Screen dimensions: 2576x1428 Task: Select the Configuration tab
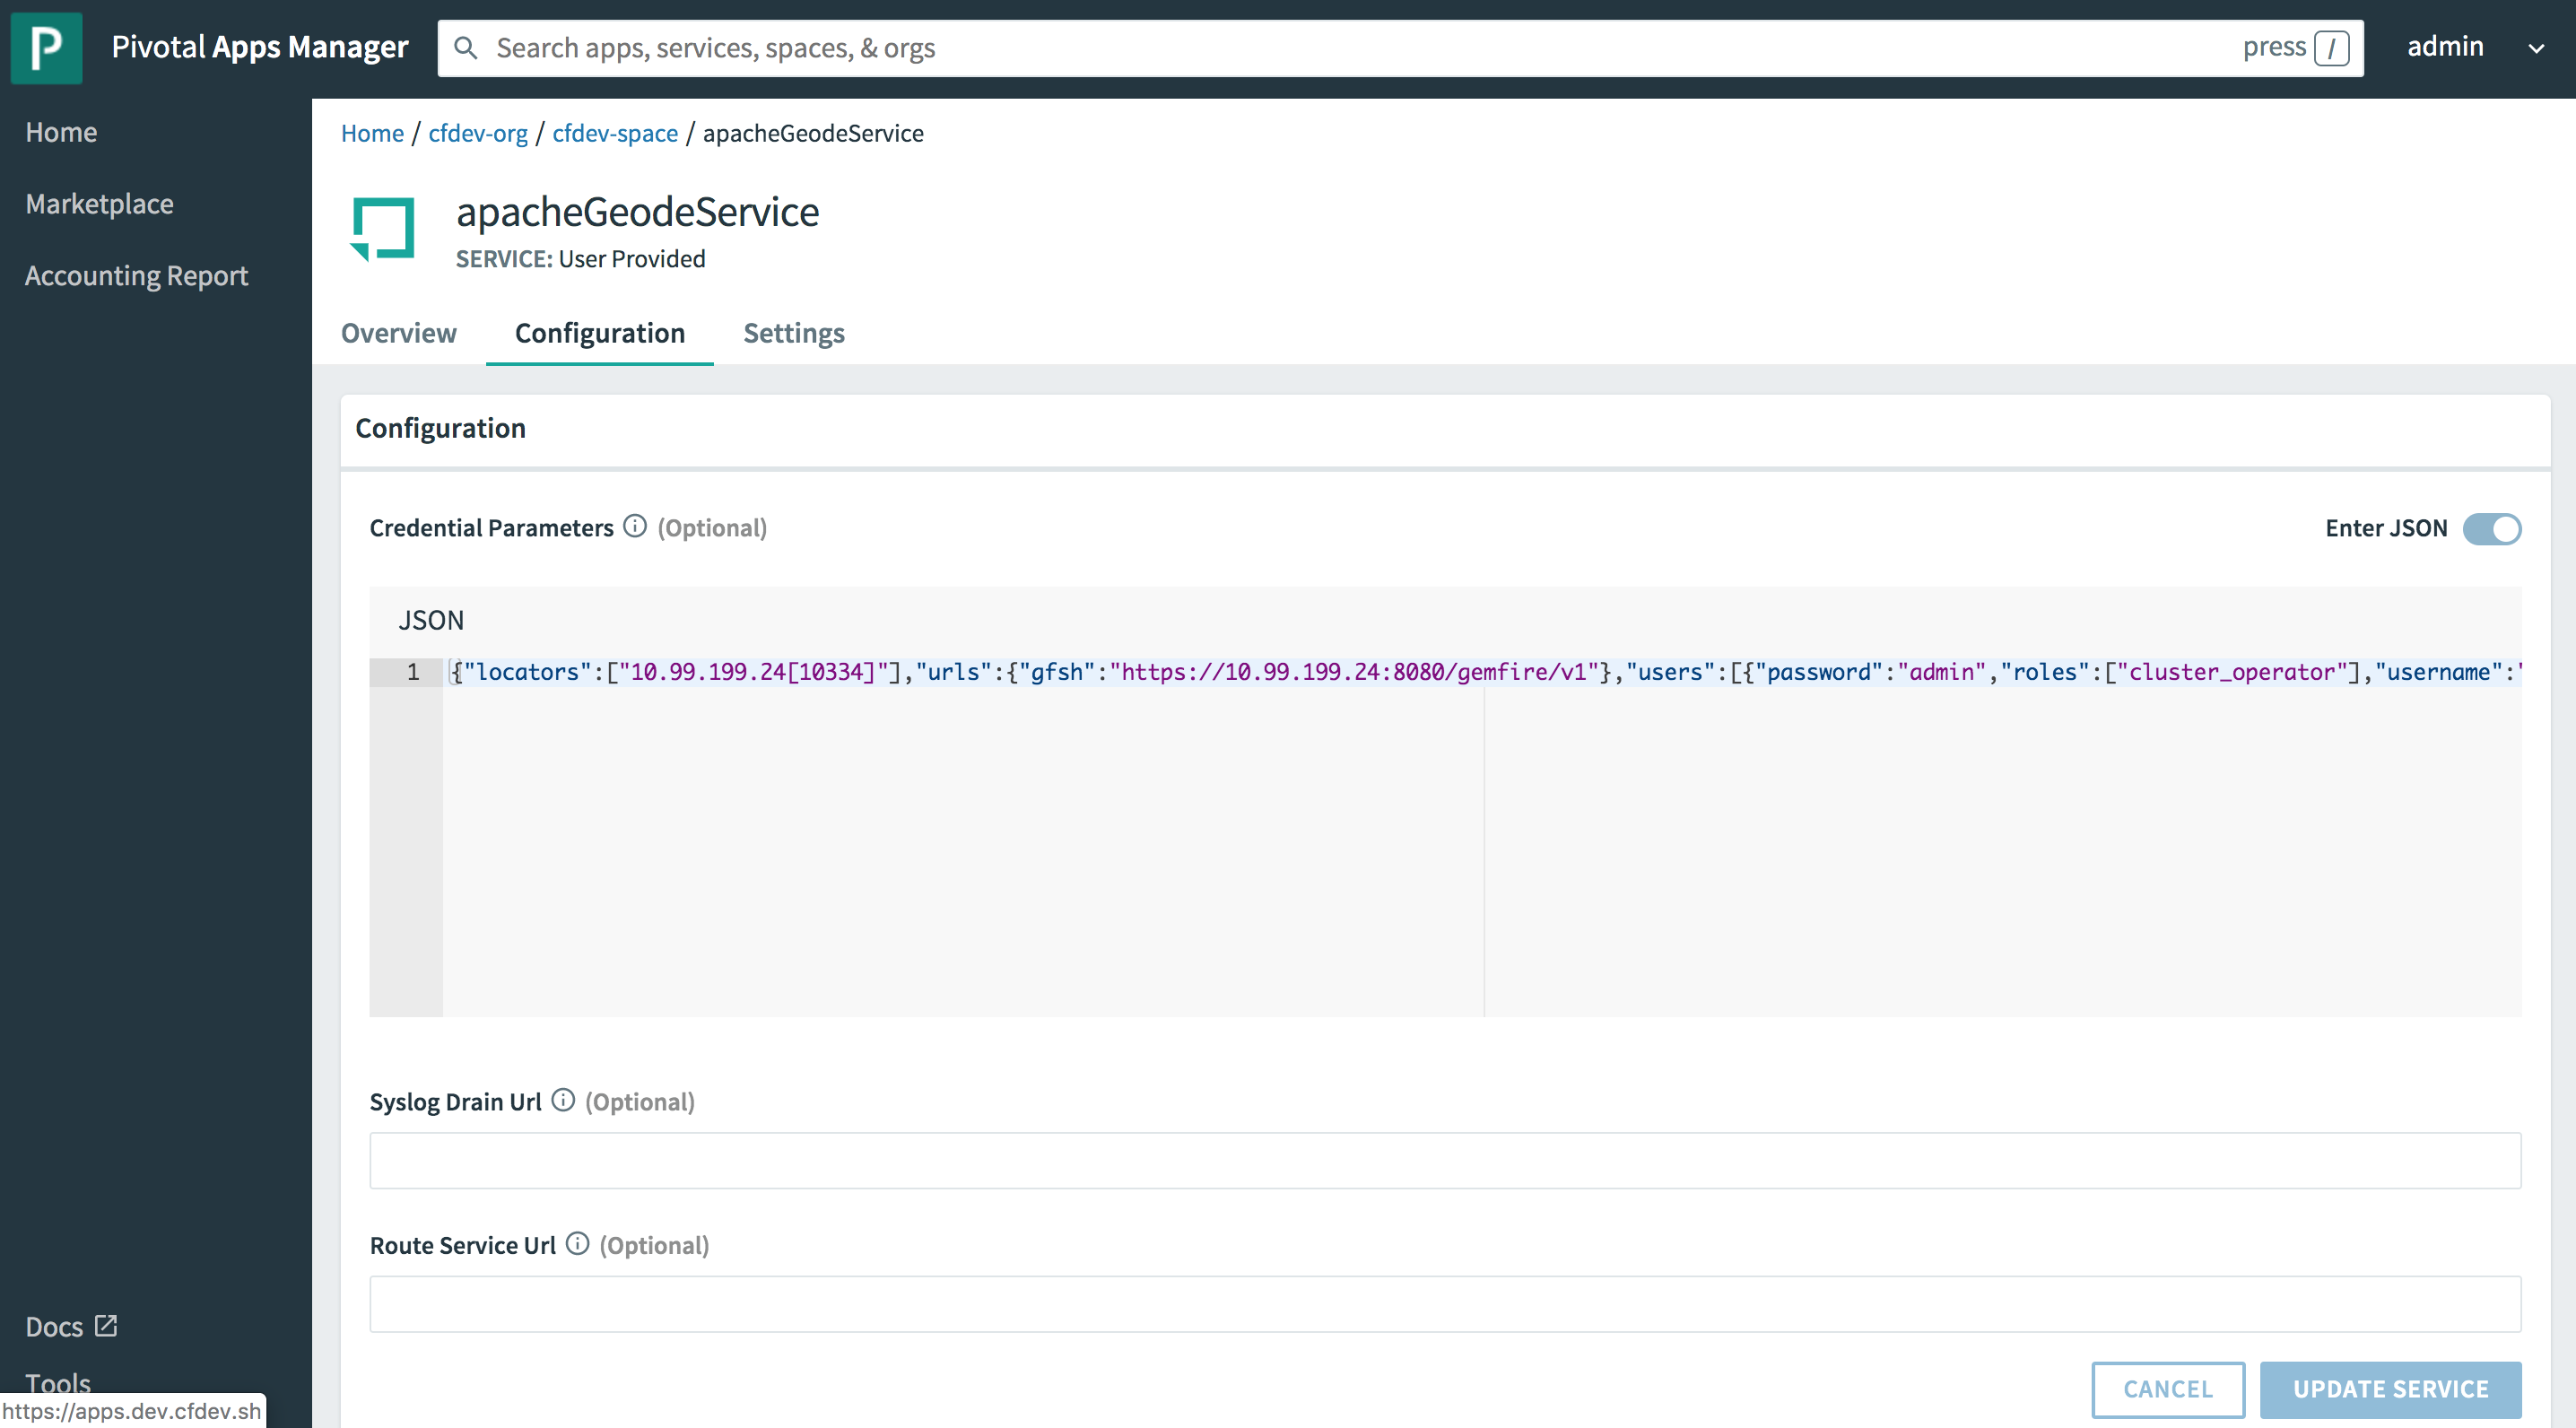pos(599,333)
